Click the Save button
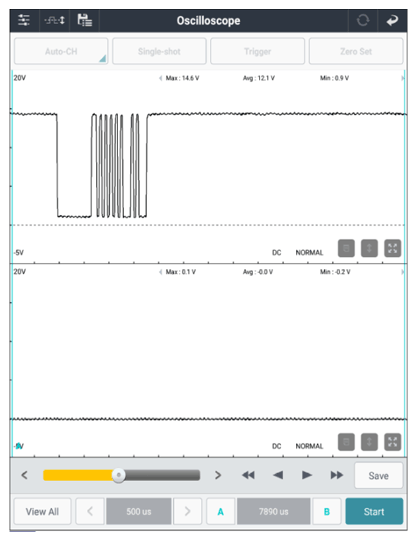The width and height of the screenshot is (417, 541). click(378, 476)
